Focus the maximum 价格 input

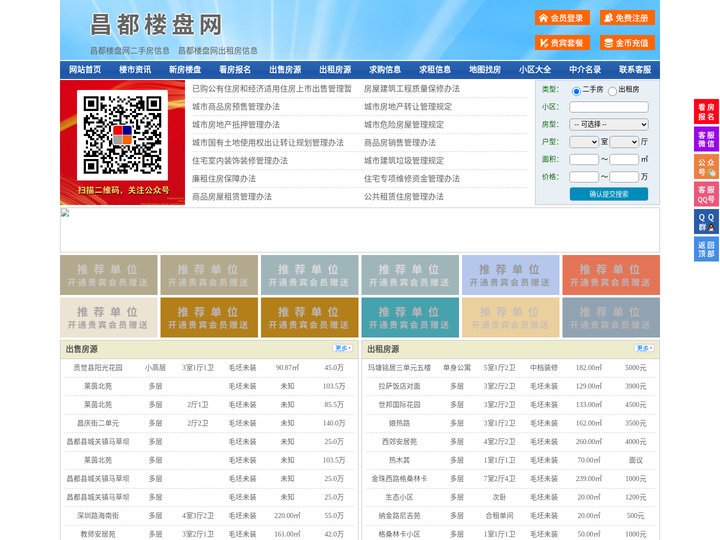pyautogui.click(x=624, y=177)
